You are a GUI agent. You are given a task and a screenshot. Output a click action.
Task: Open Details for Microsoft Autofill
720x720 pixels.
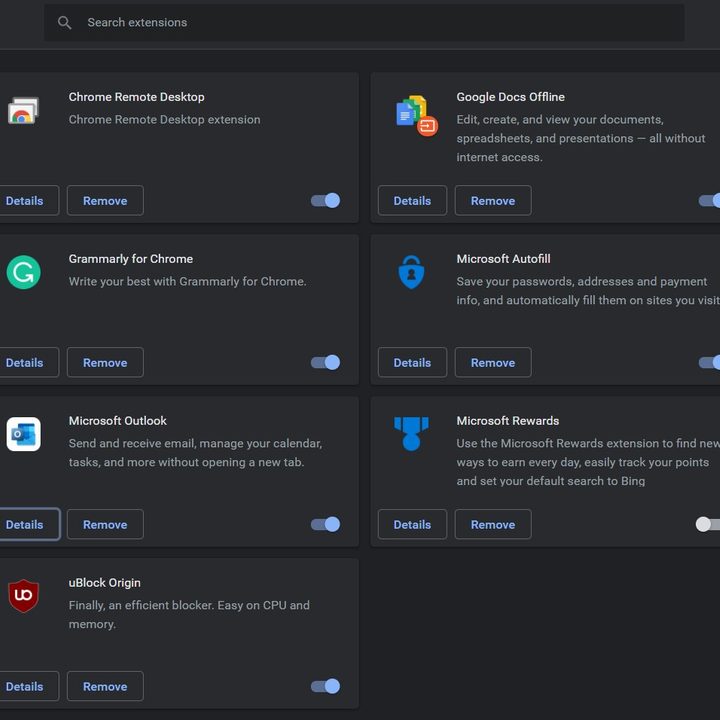[412, 363]
